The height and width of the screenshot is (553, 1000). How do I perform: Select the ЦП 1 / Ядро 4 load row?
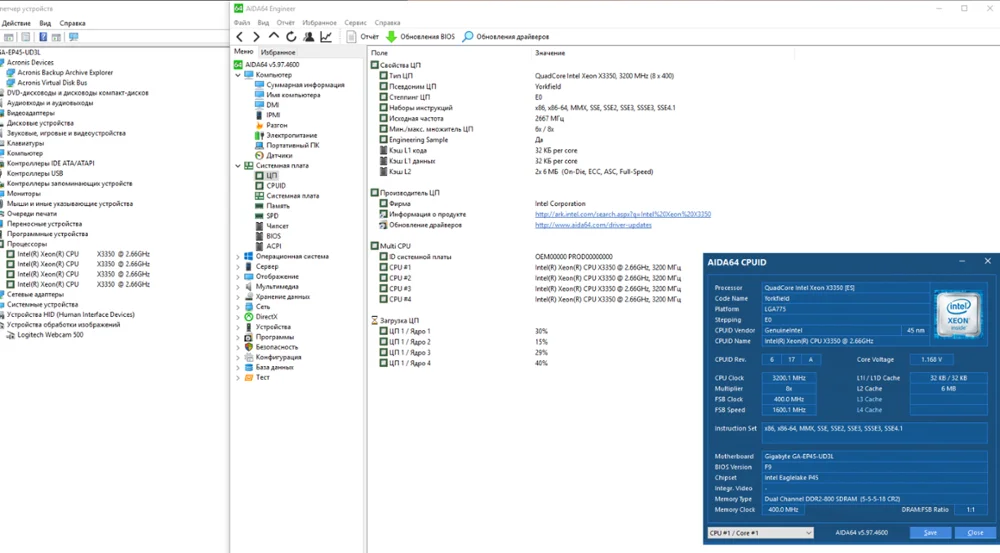[x=409, y=363]
